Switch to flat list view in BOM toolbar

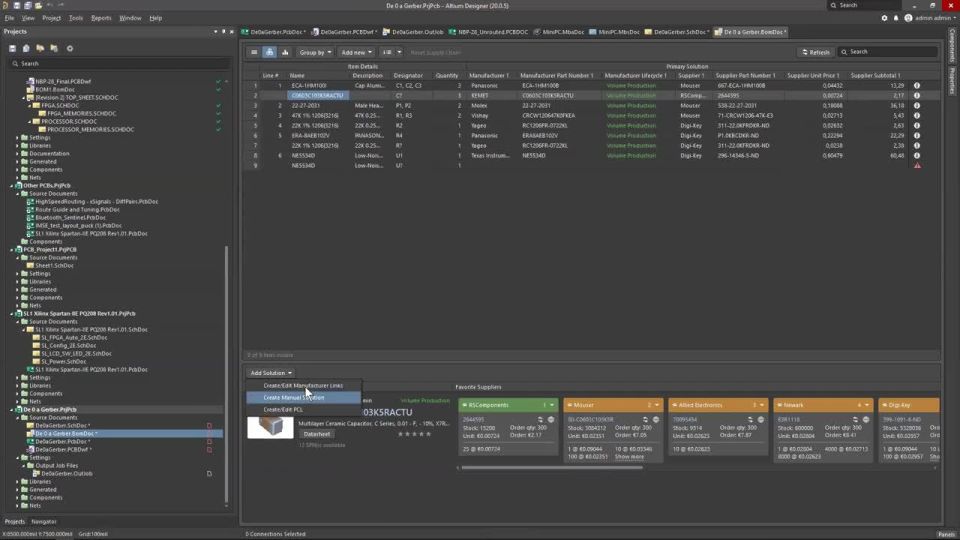(x=254, y=53)
